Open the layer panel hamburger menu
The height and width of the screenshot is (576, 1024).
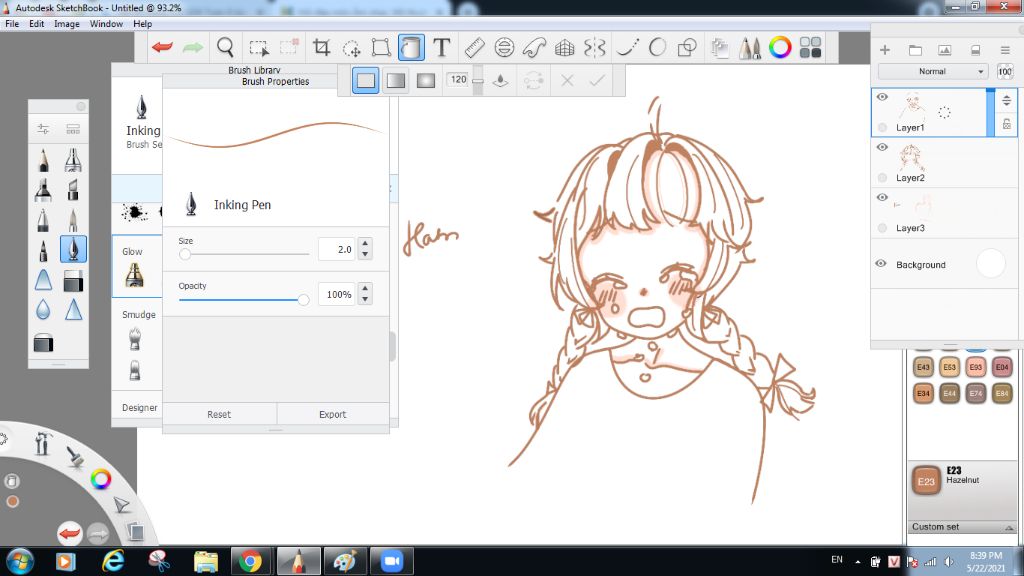tap(1005, 50)
